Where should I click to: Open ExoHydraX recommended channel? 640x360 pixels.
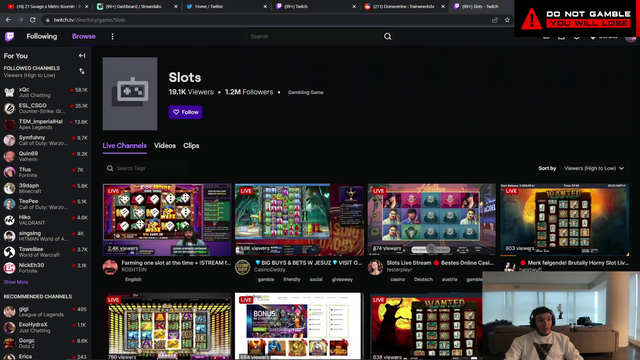pos(46,327)
